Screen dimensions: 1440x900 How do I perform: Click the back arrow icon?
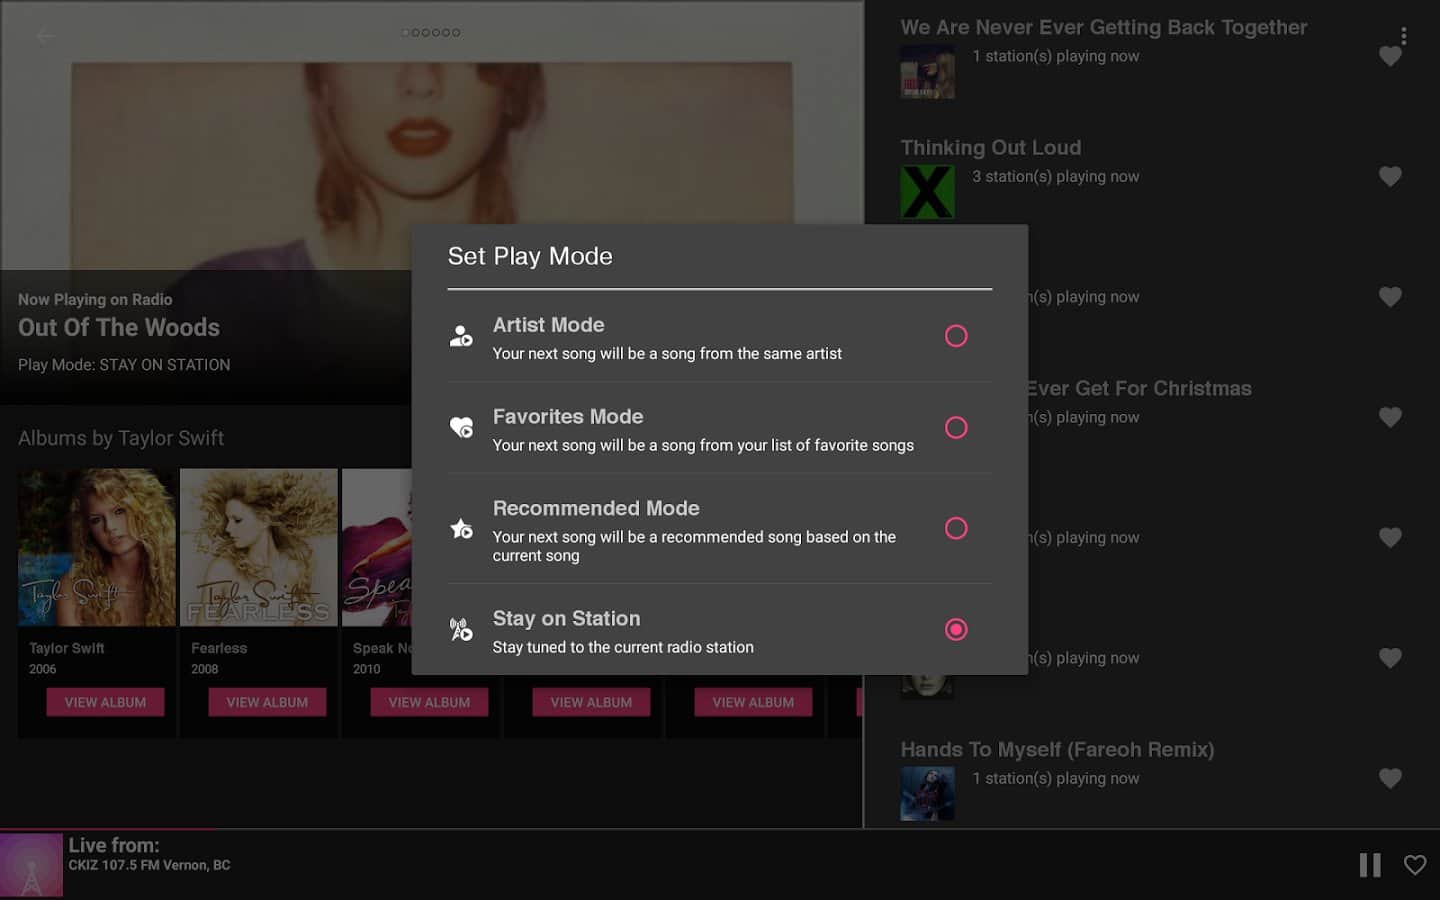(45, 36)
